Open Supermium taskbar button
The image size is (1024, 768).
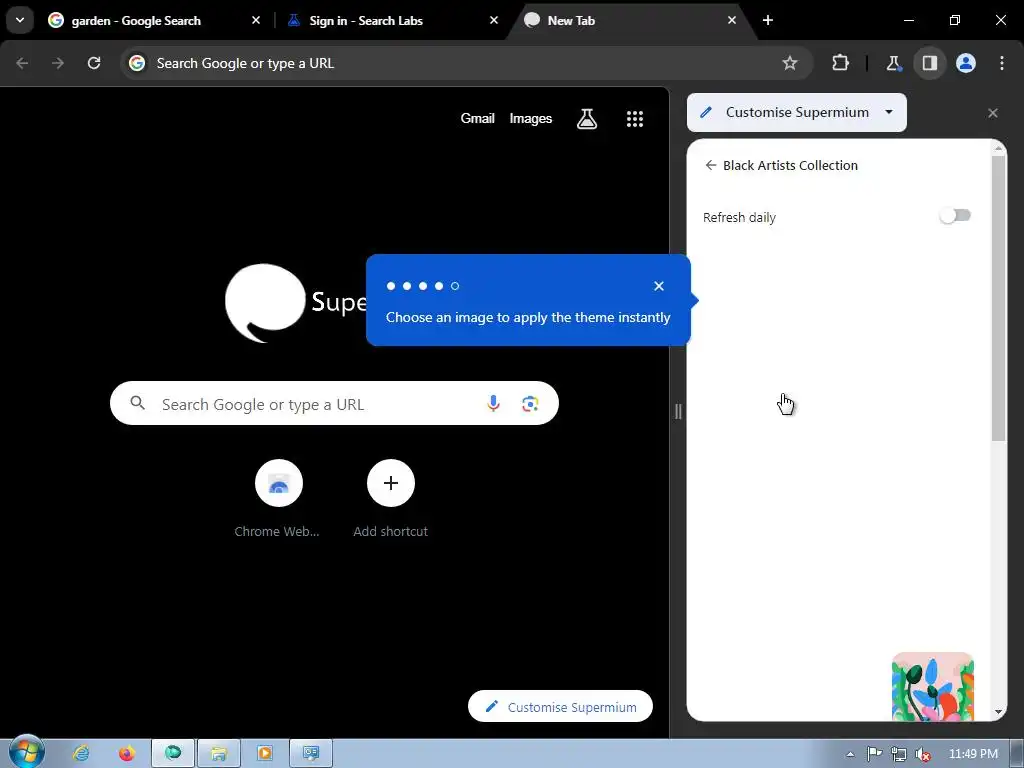(172, 754)
